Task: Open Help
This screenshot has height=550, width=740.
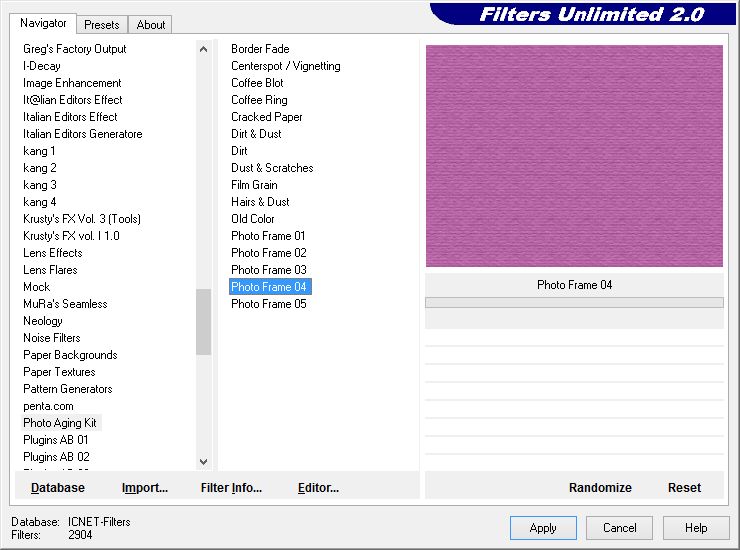Action: point(696,528)
